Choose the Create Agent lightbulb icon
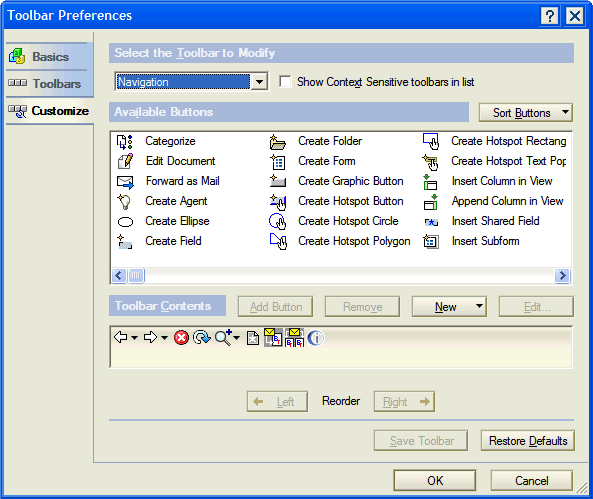 [124, 202]
